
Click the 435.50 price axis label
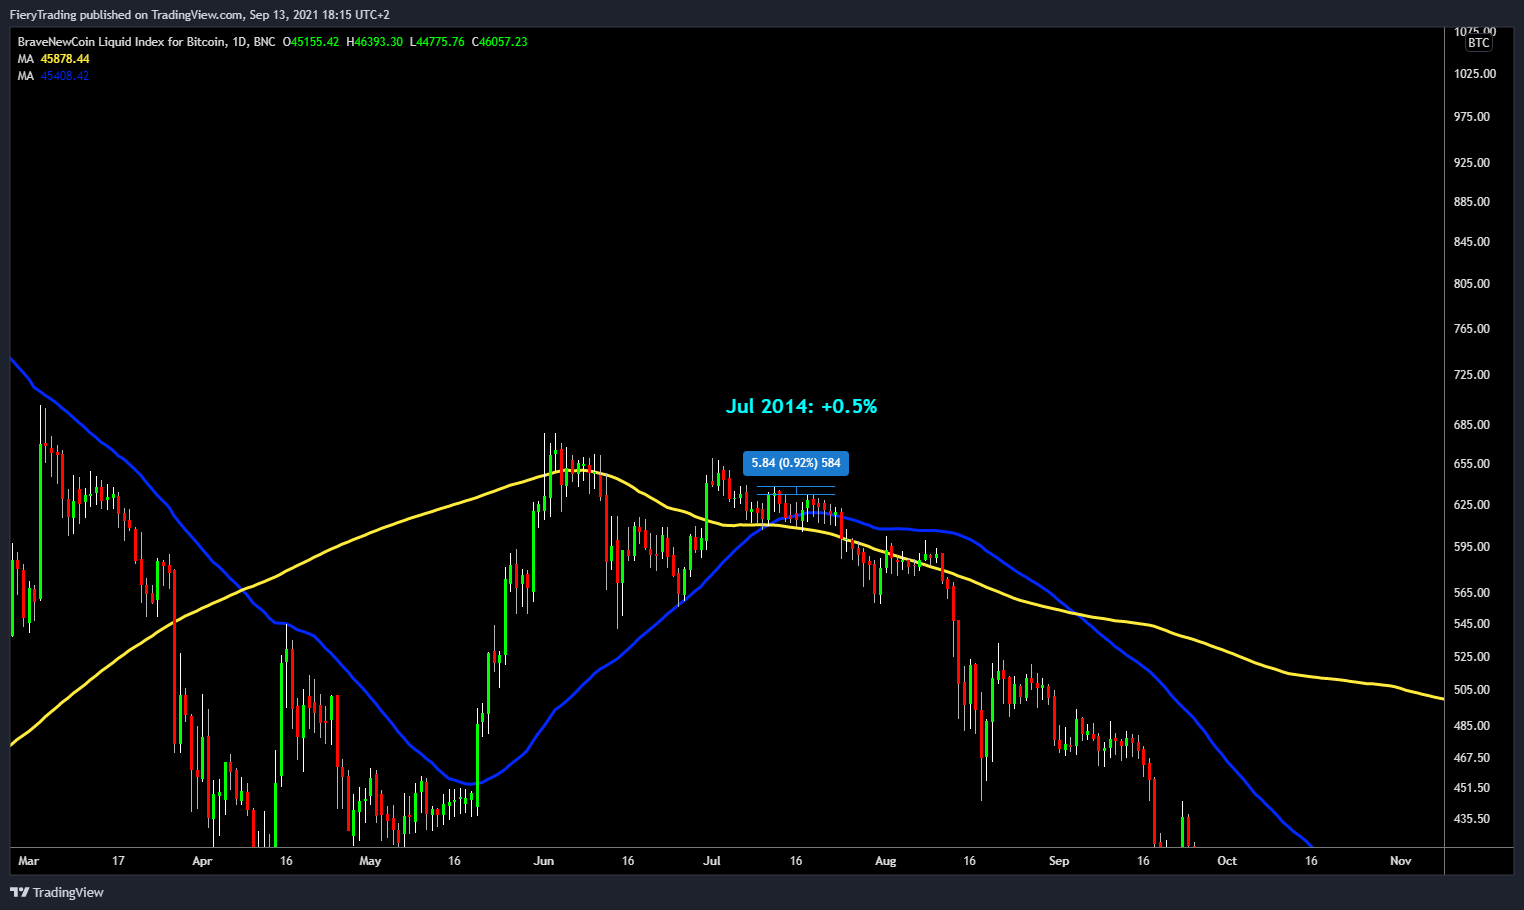[1472, 819]
